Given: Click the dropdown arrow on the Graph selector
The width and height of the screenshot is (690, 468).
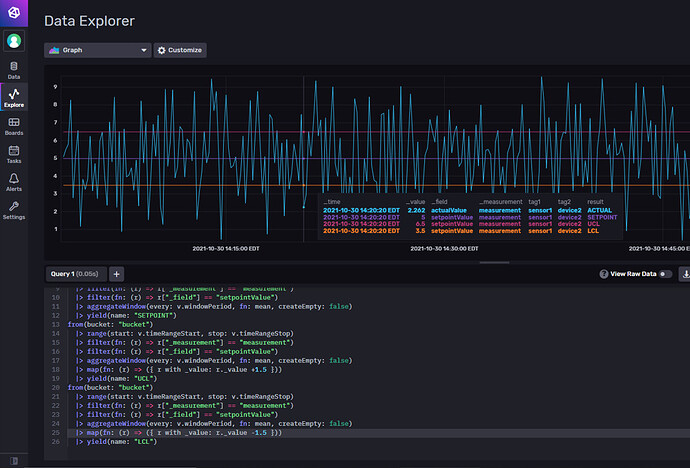Looking at the screenshot, I should click(144, 50).
